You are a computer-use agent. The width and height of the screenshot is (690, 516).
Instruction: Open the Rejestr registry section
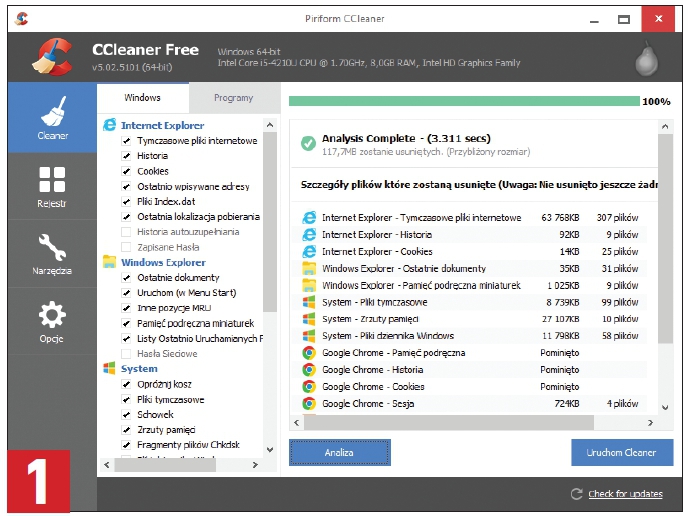[52, 187]
